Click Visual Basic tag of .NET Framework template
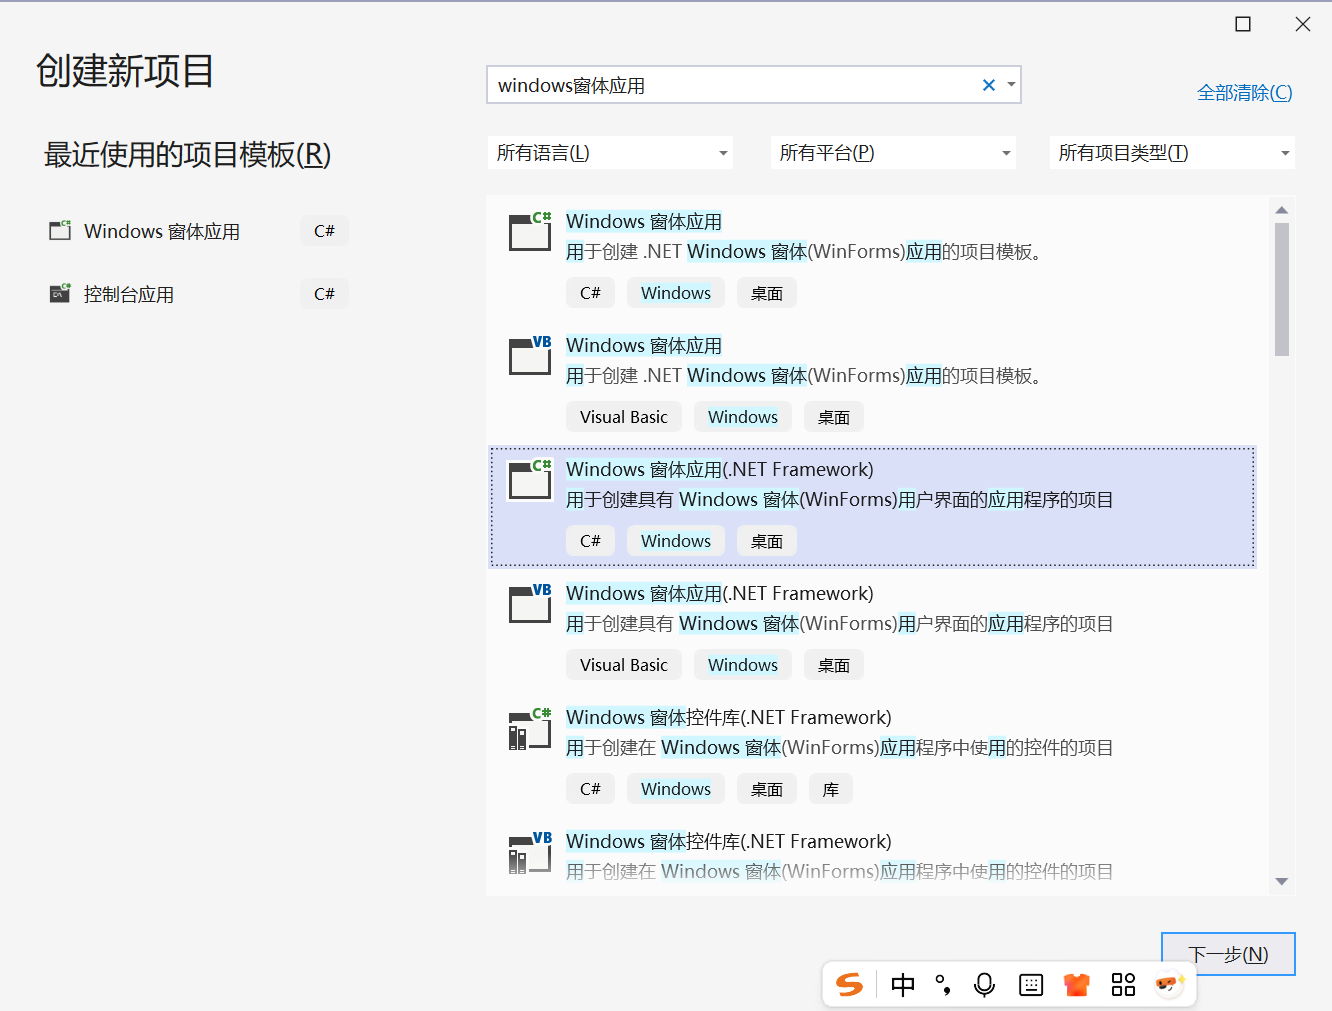 [624, 665]
